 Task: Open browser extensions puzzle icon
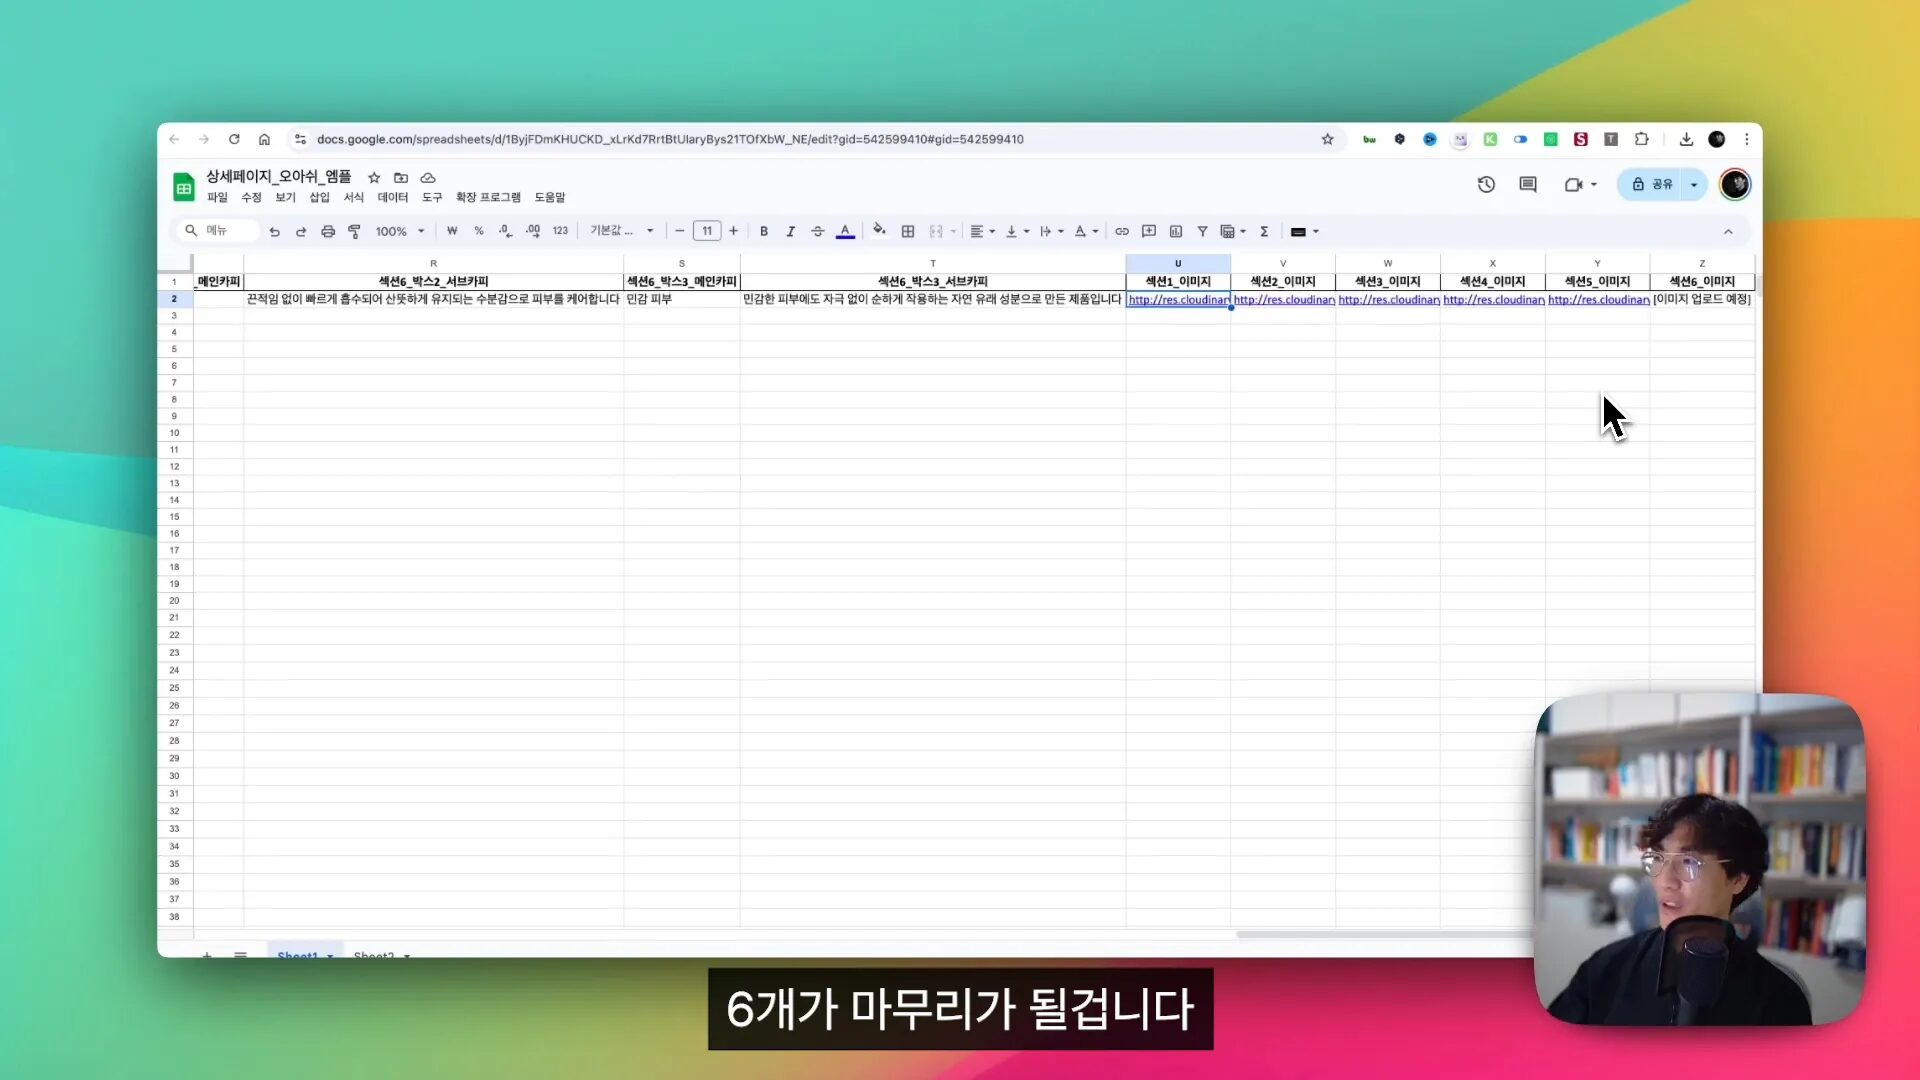pos(1641,139)
